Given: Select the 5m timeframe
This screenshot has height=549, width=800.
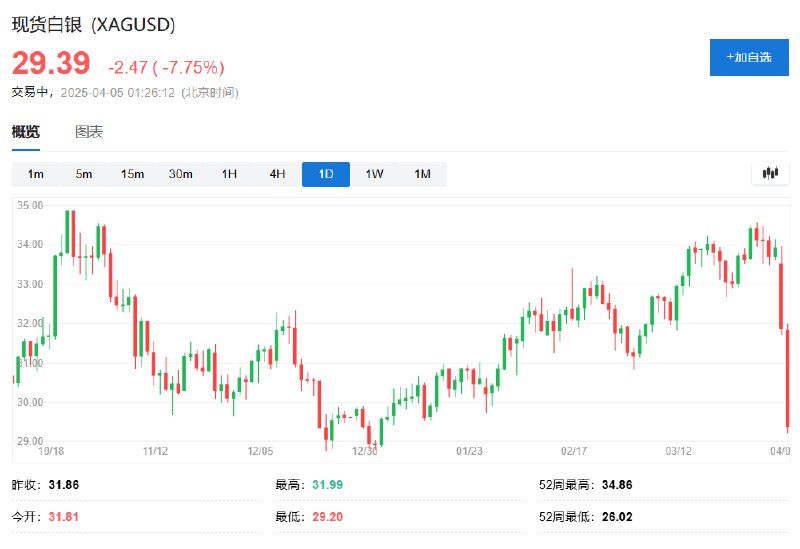Looking at the screenshot, I should 84,174.
